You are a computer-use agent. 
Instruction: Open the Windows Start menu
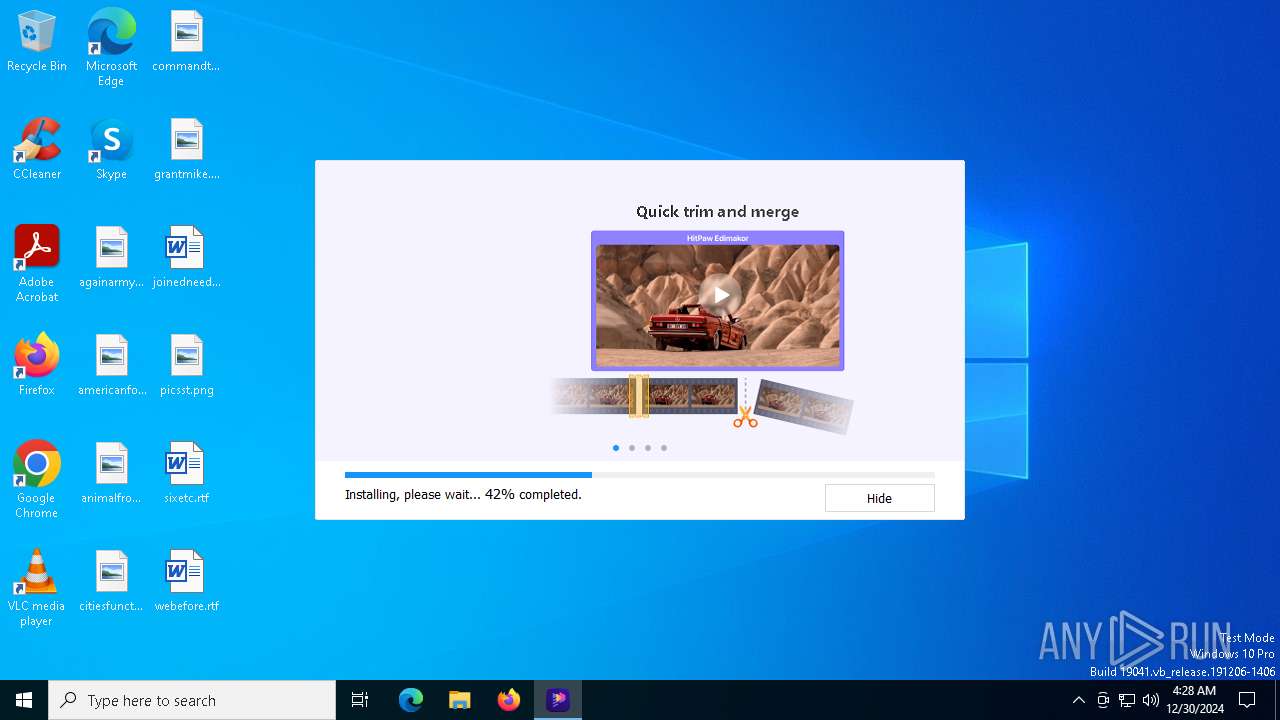point(24,700)
